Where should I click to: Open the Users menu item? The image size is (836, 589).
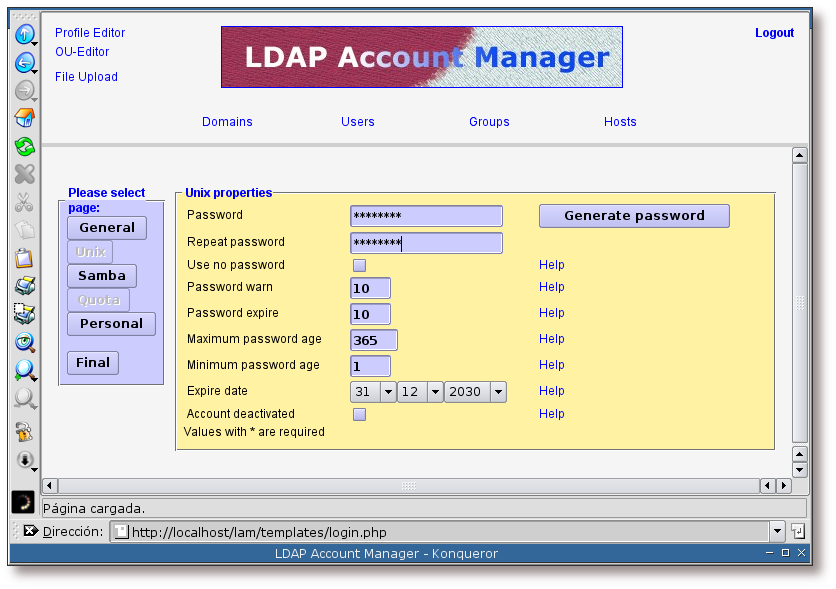click(x=357, y=122)
